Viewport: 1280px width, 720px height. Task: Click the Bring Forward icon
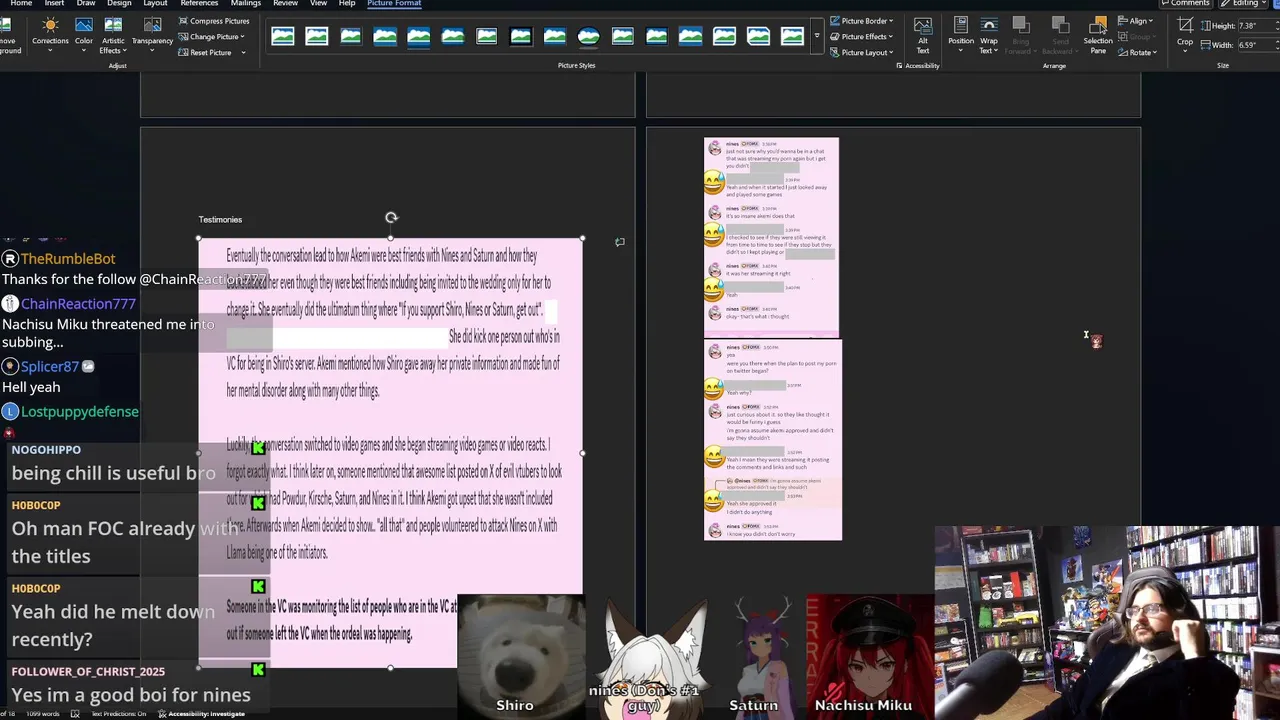[x=1021, y=25]
